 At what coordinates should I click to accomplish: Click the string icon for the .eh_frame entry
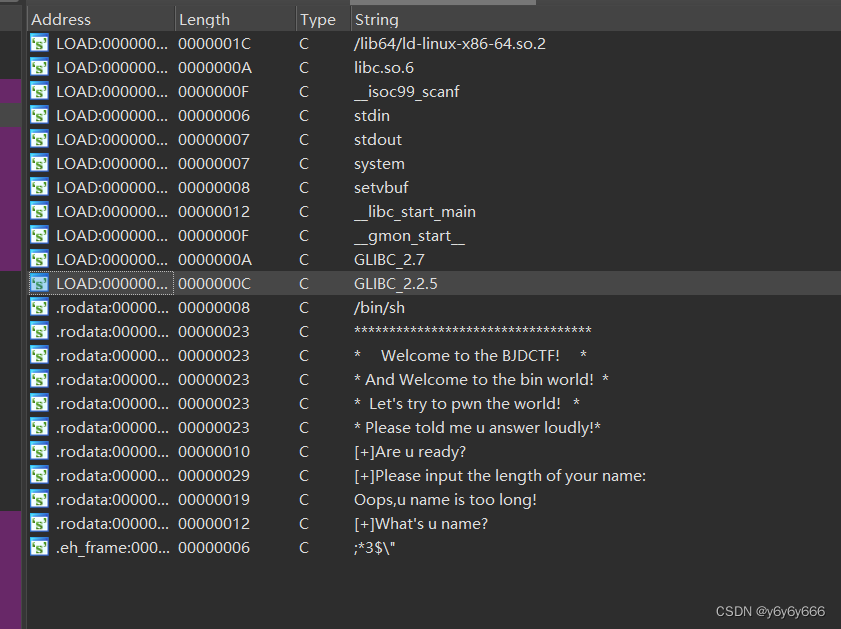tap(38, 547)
